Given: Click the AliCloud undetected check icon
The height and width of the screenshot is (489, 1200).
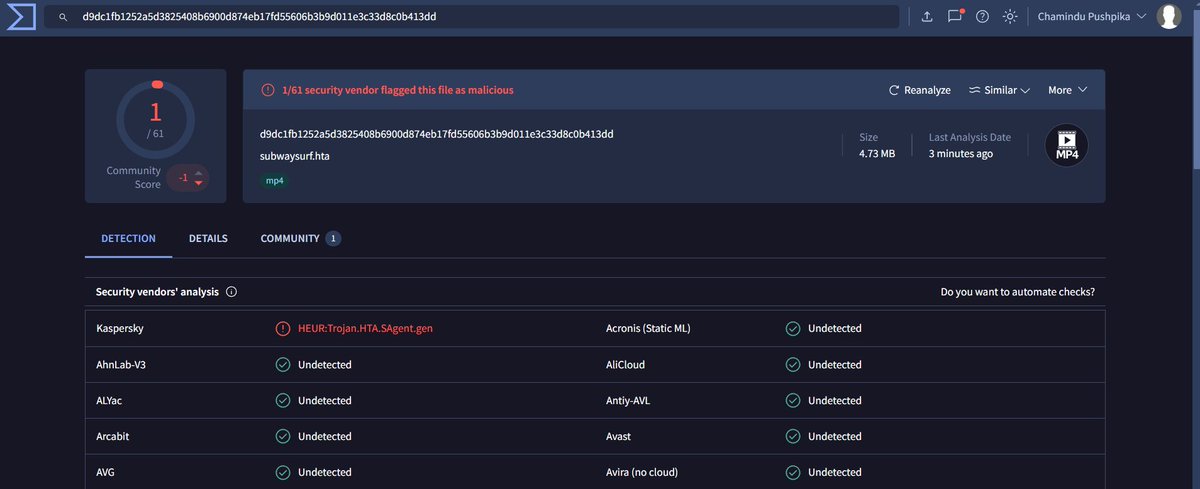Looking at the screenshot, I should click(793, 365).
